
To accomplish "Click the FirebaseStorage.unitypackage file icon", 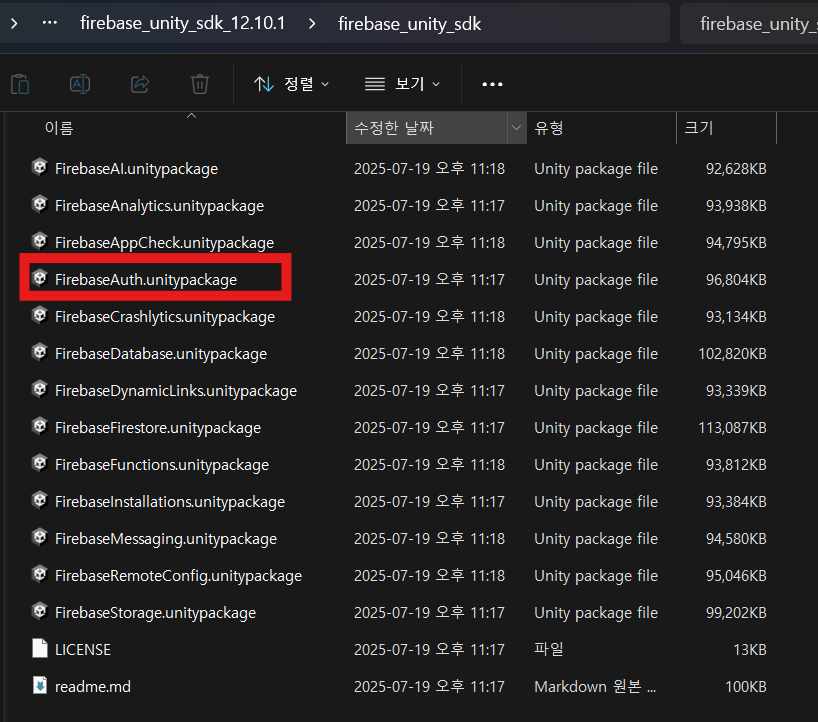I will point(40,612).
